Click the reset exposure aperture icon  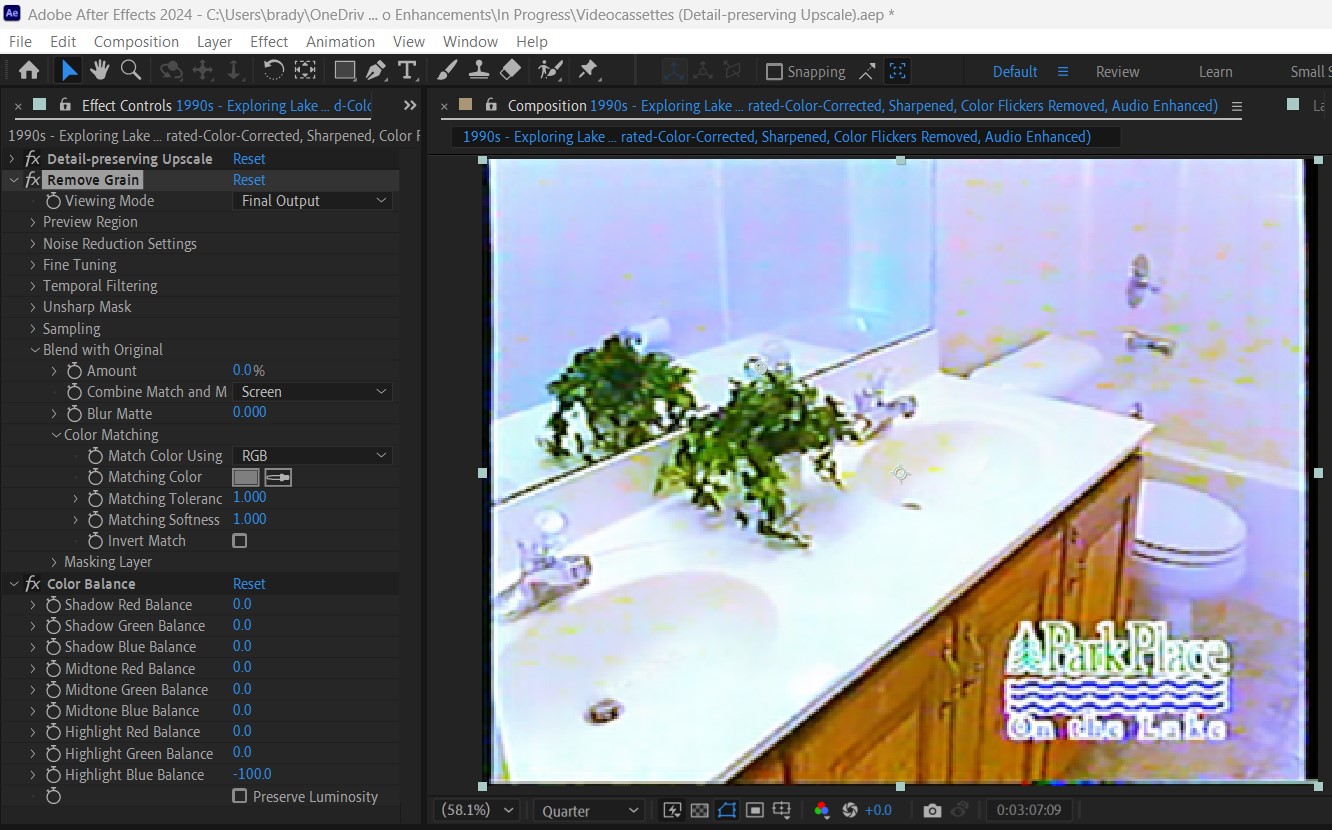coord(851,810)
